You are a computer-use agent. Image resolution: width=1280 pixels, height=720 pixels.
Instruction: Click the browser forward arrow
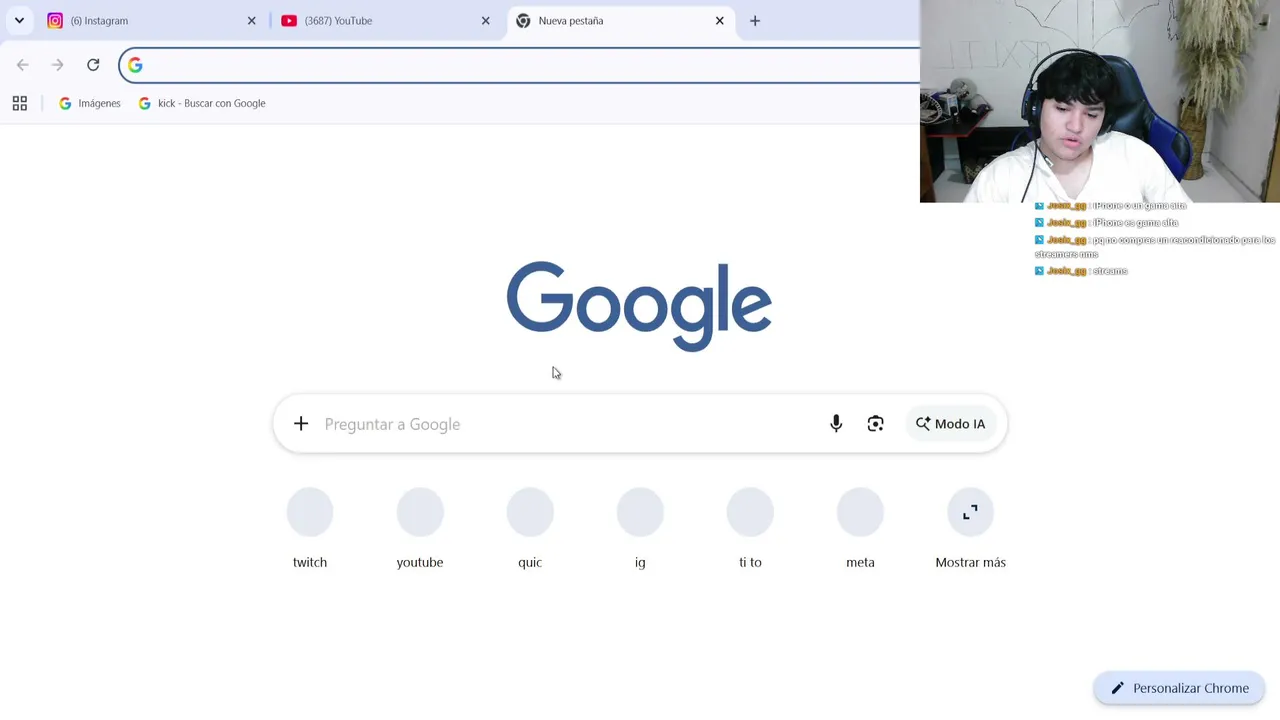(x=58, y=65)
